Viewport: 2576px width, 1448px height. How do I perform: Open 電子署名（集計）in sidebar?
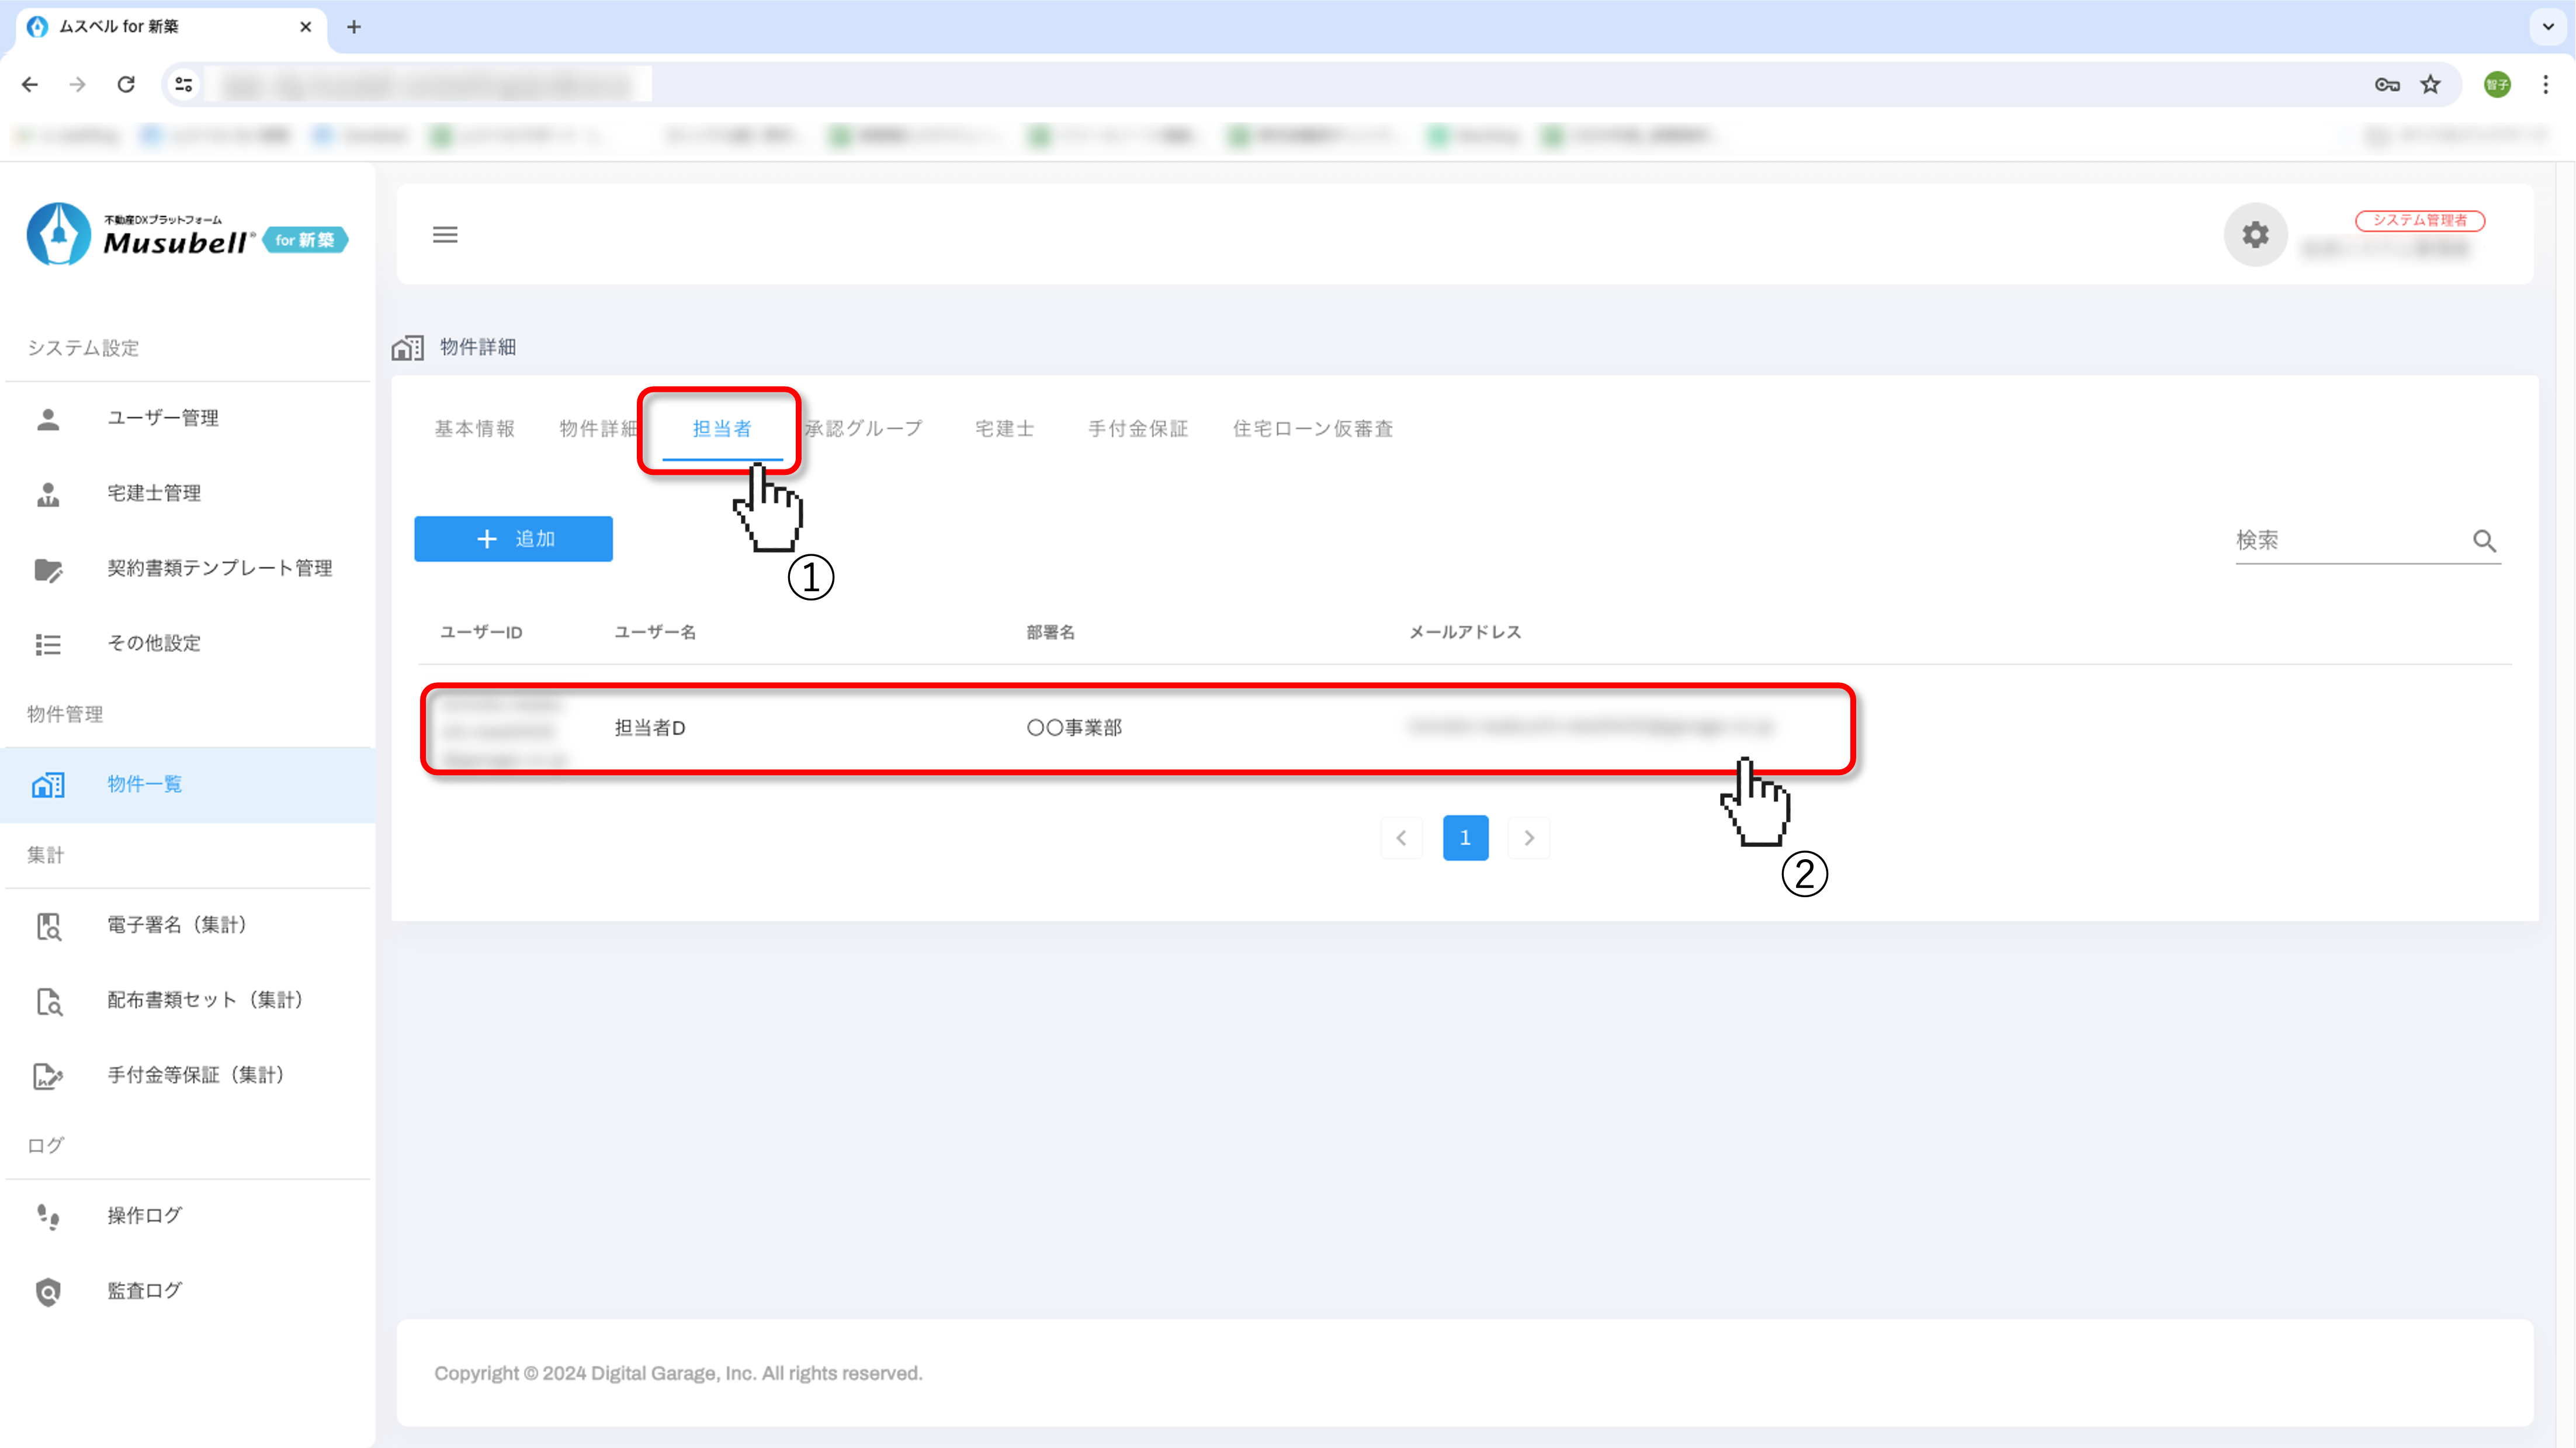(x=177, y=925)
